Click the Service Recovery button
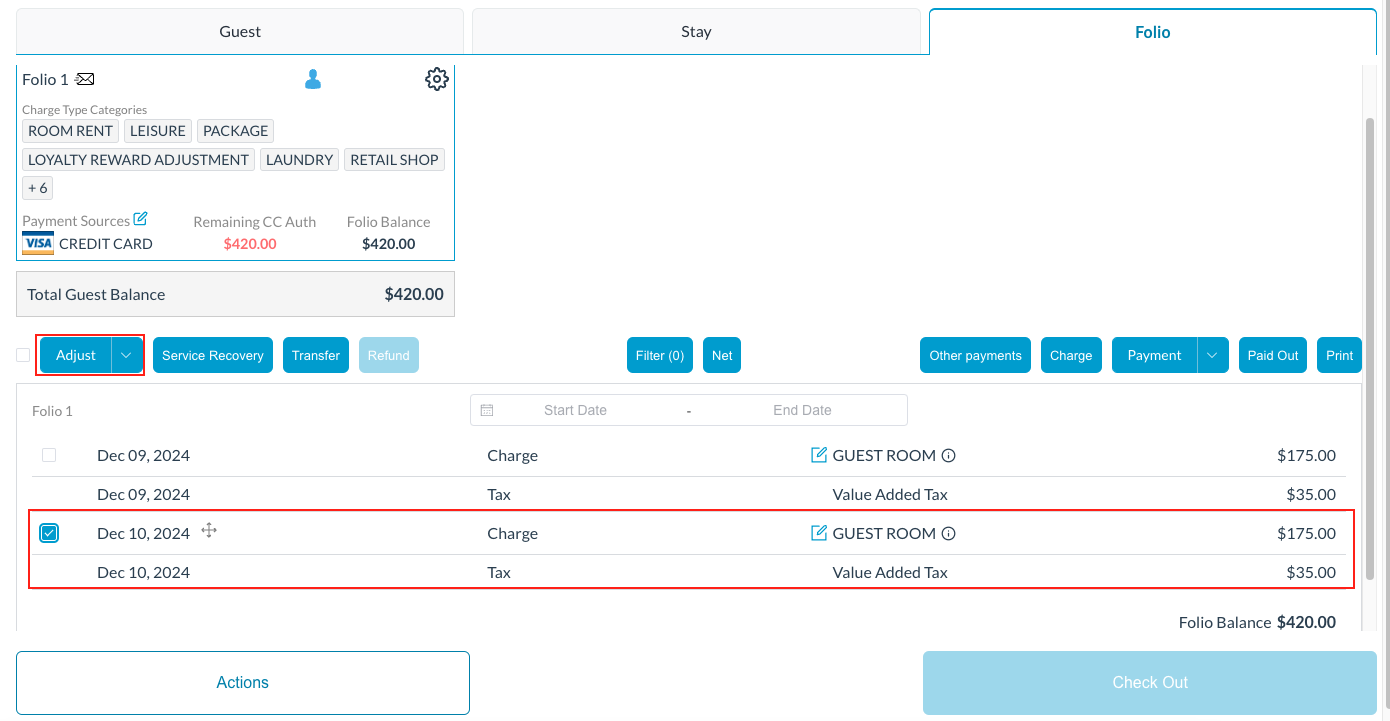Image resolution: width=1390 pixels, height=721 pixels. coord(213,355)
